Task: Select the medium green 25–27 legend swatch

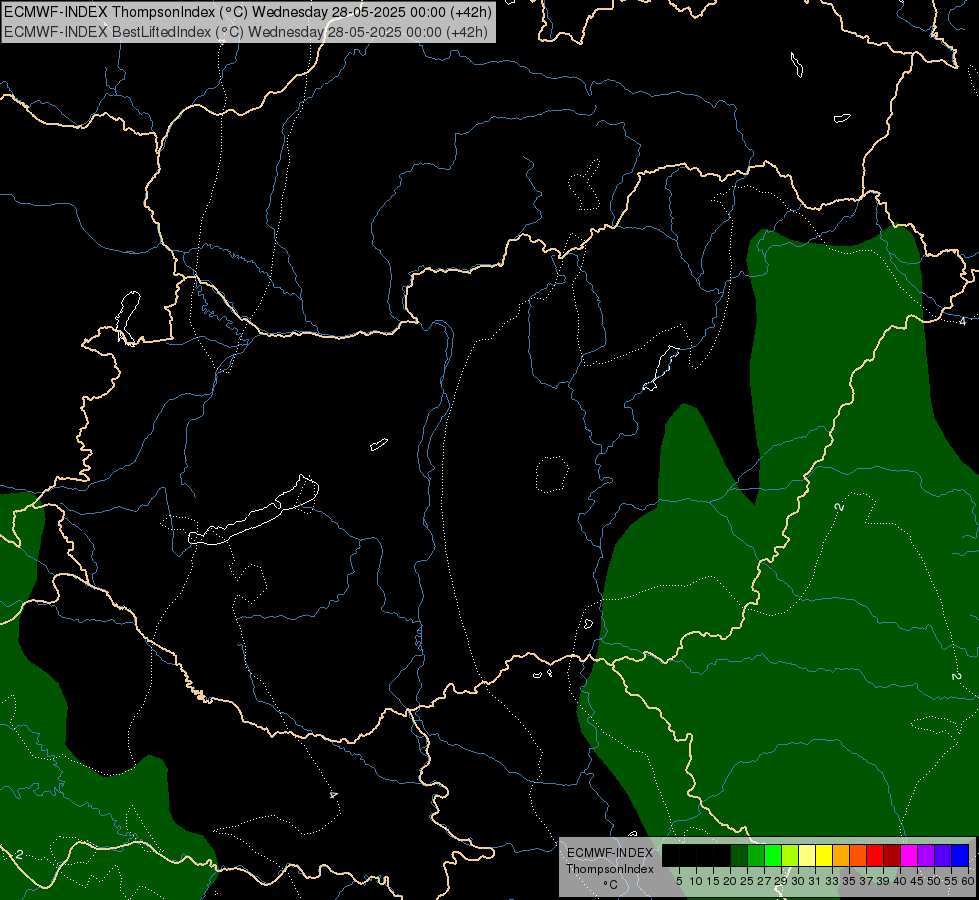Action: (x=756, y=855)
